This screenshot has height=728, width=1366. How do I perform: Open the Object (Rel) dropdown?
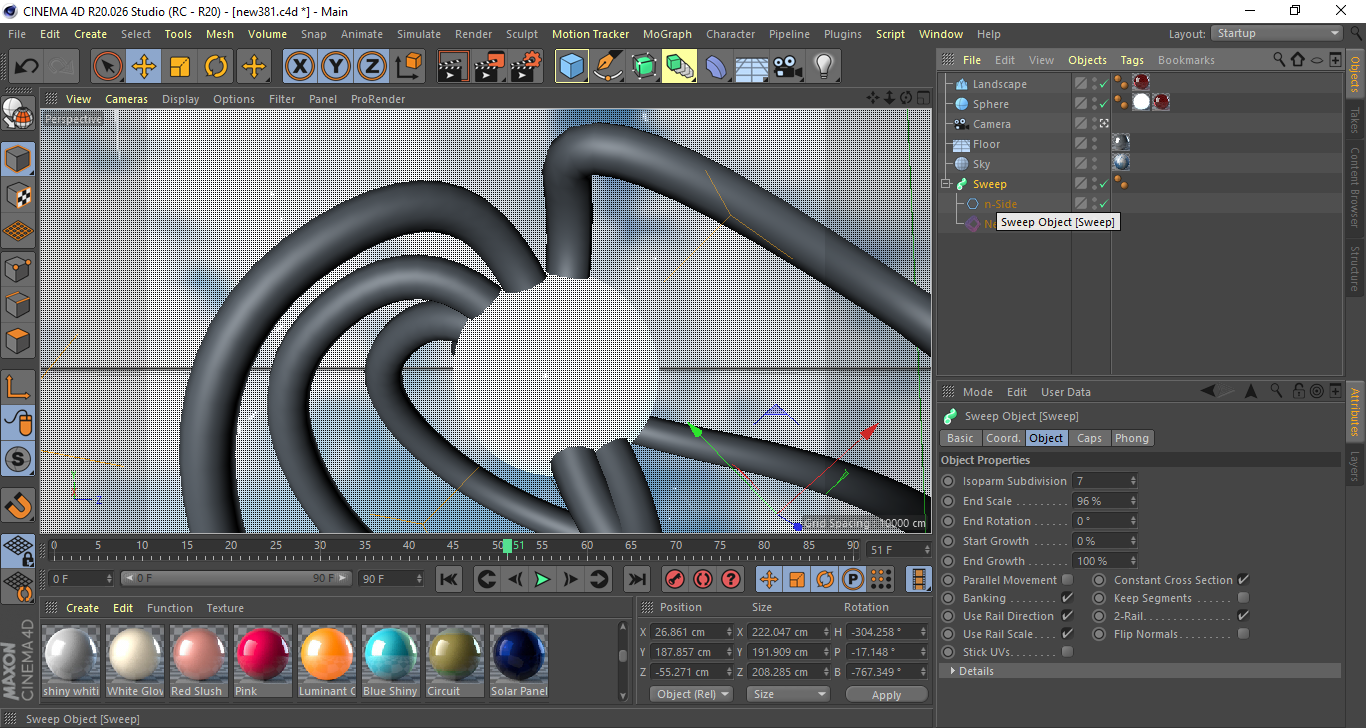[691, 694]
